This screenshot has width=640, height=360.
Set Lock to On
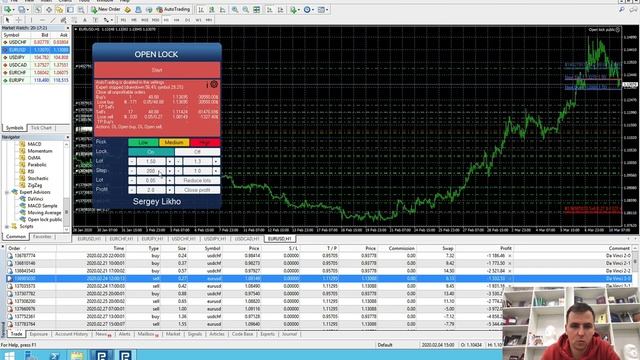151,152
